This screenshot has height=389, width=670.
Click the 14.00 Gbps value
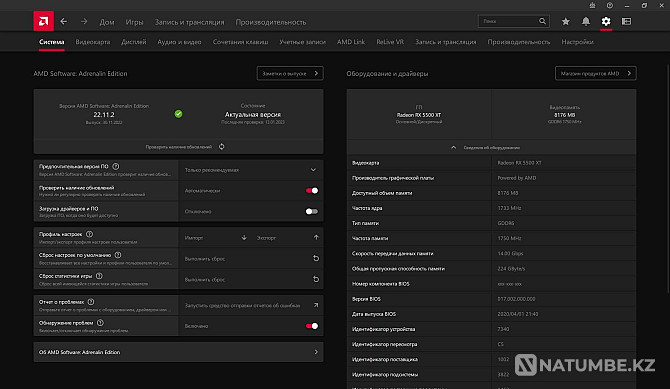point(510,253)
